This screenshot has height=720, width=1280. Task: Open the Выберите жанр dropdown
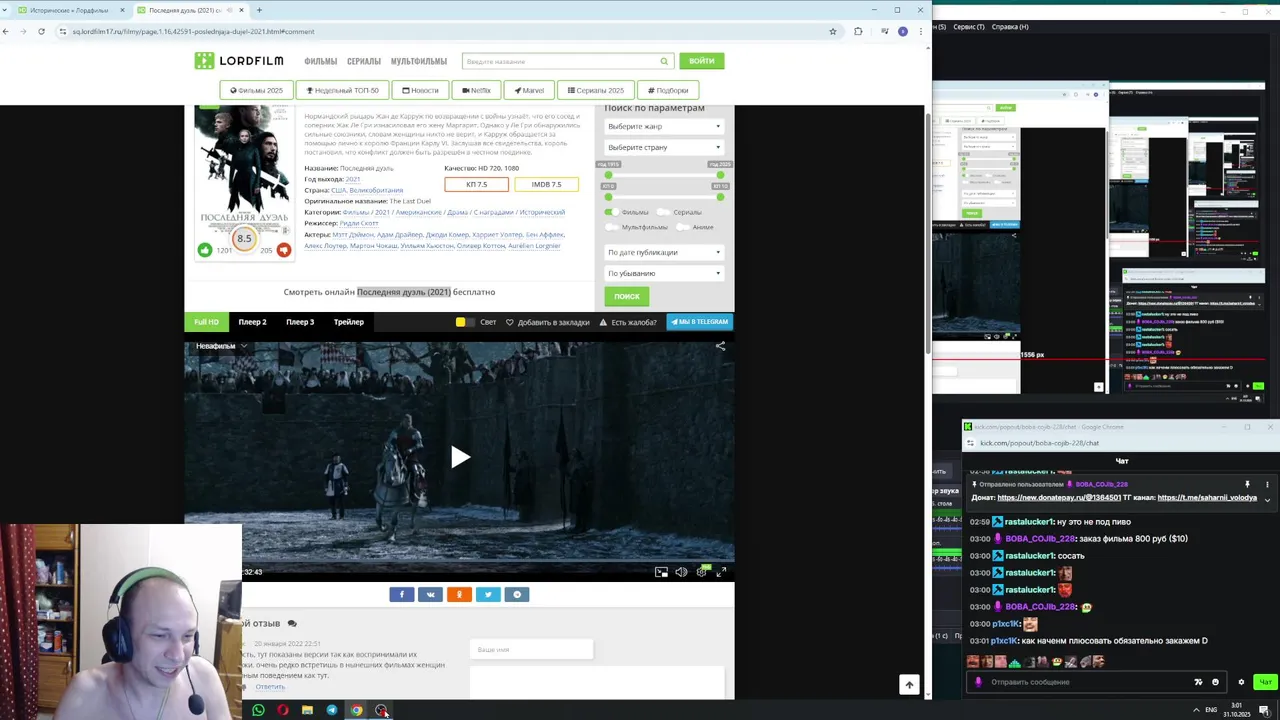(664, 126)
